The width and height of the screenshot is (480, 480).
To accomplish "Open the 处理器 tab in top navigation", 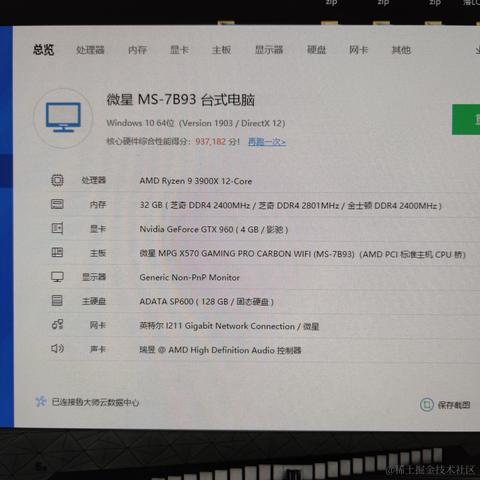I will coord(90,50).
